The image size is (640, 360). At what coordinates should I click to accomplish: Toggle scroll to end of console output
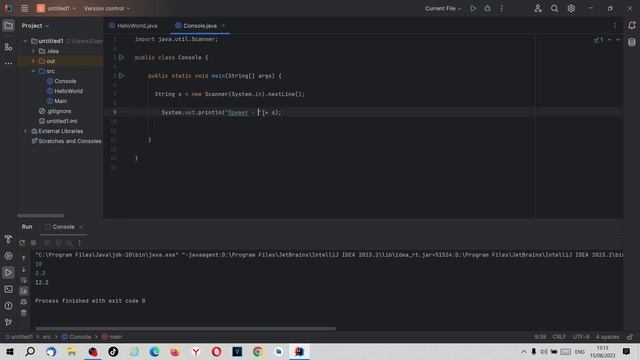24,291
